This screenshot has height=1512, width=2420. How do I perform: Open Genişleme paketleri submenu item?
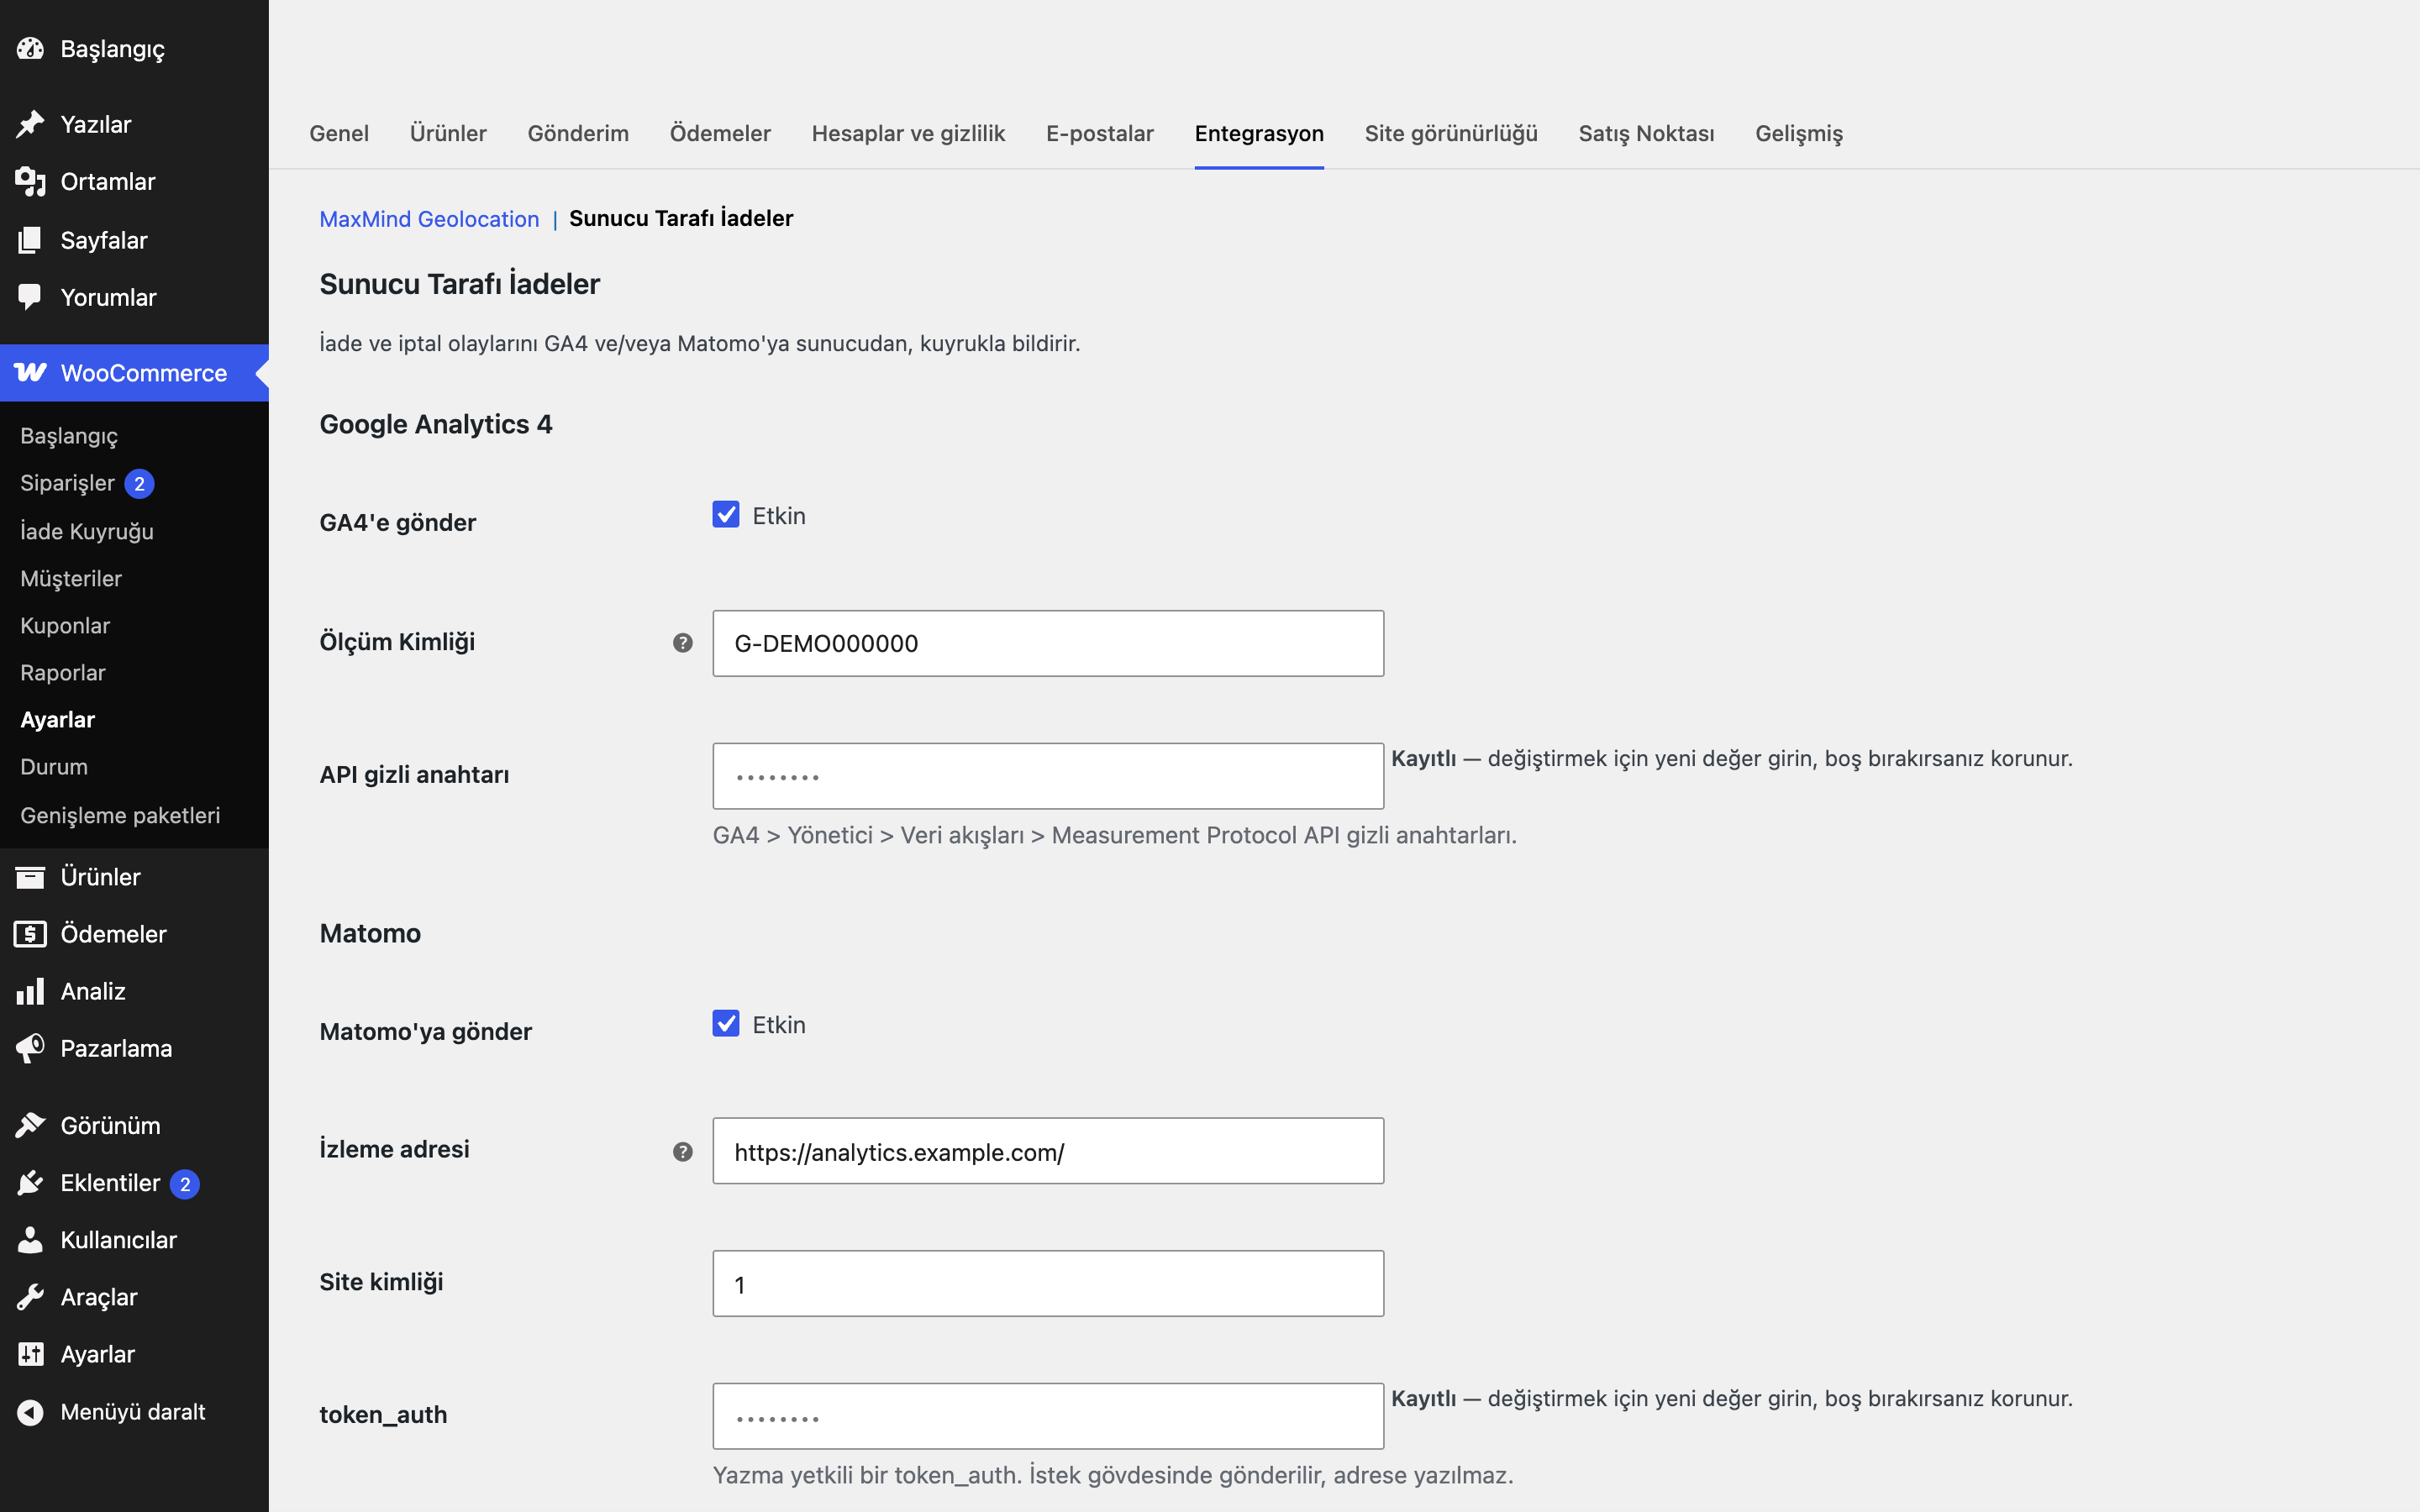point(120,815)
